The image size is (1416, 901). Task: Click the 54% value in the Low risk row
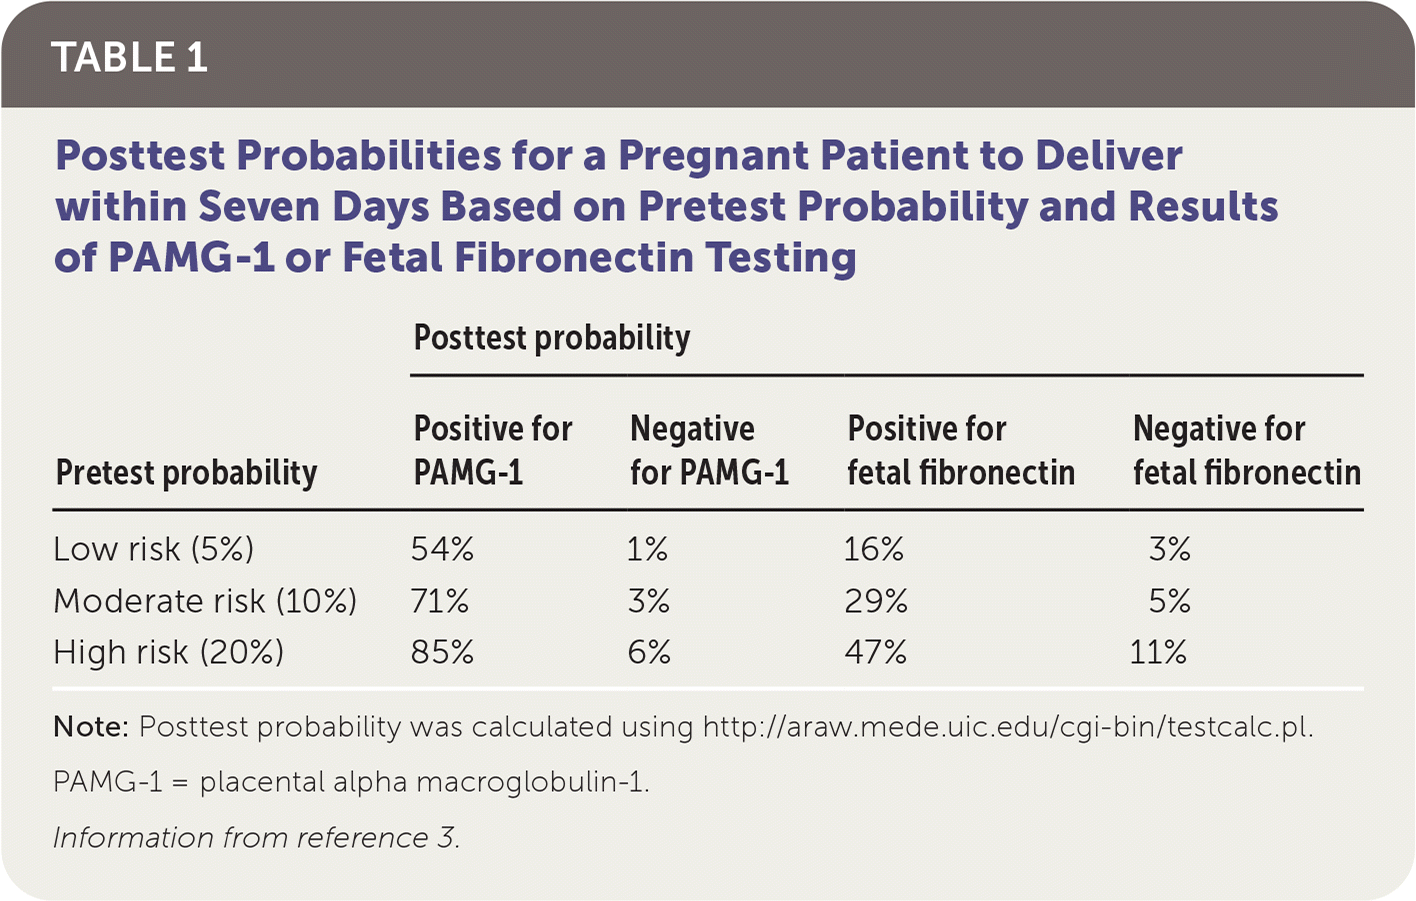click(442, 549)
